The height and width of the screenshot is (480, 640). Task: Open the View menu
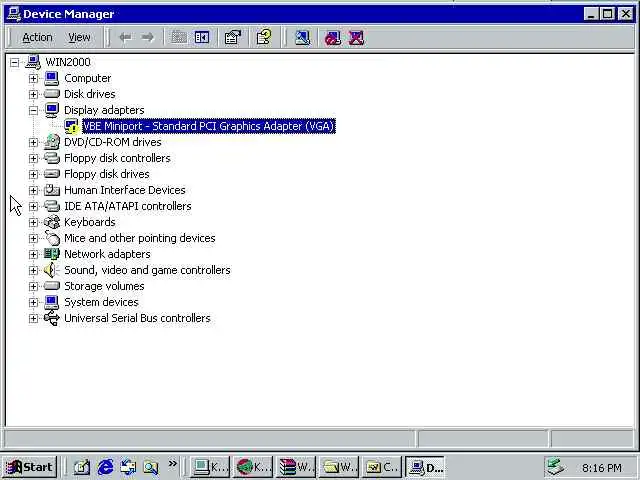pyautogui.click(x=79, y=38)
